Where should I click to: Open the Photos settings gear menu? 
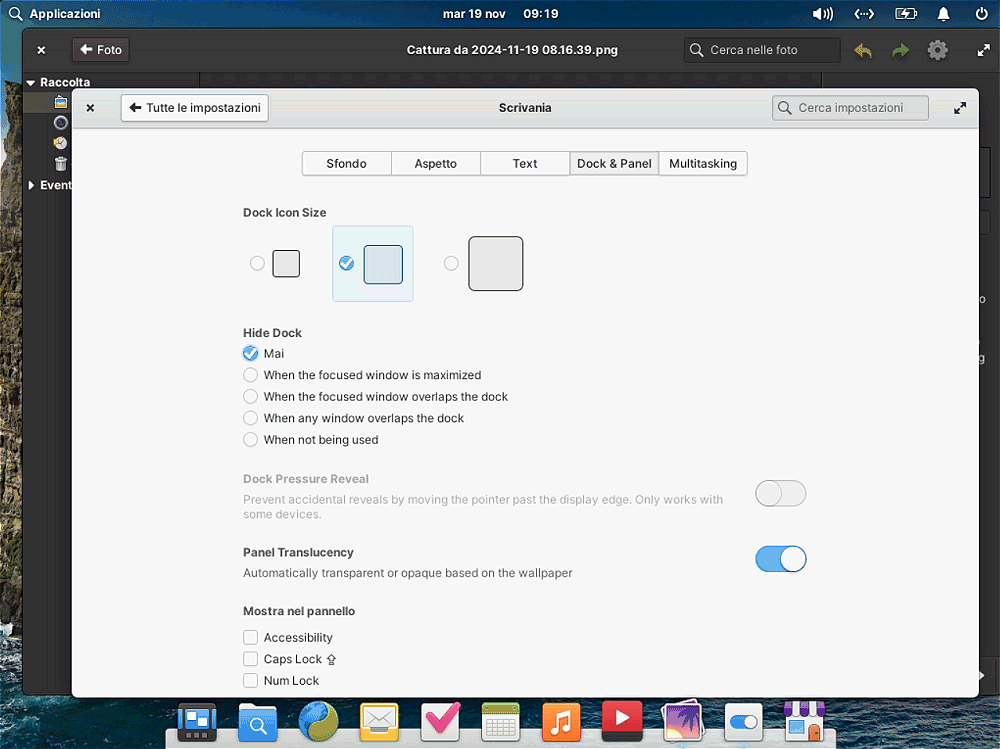coord(938,50)
